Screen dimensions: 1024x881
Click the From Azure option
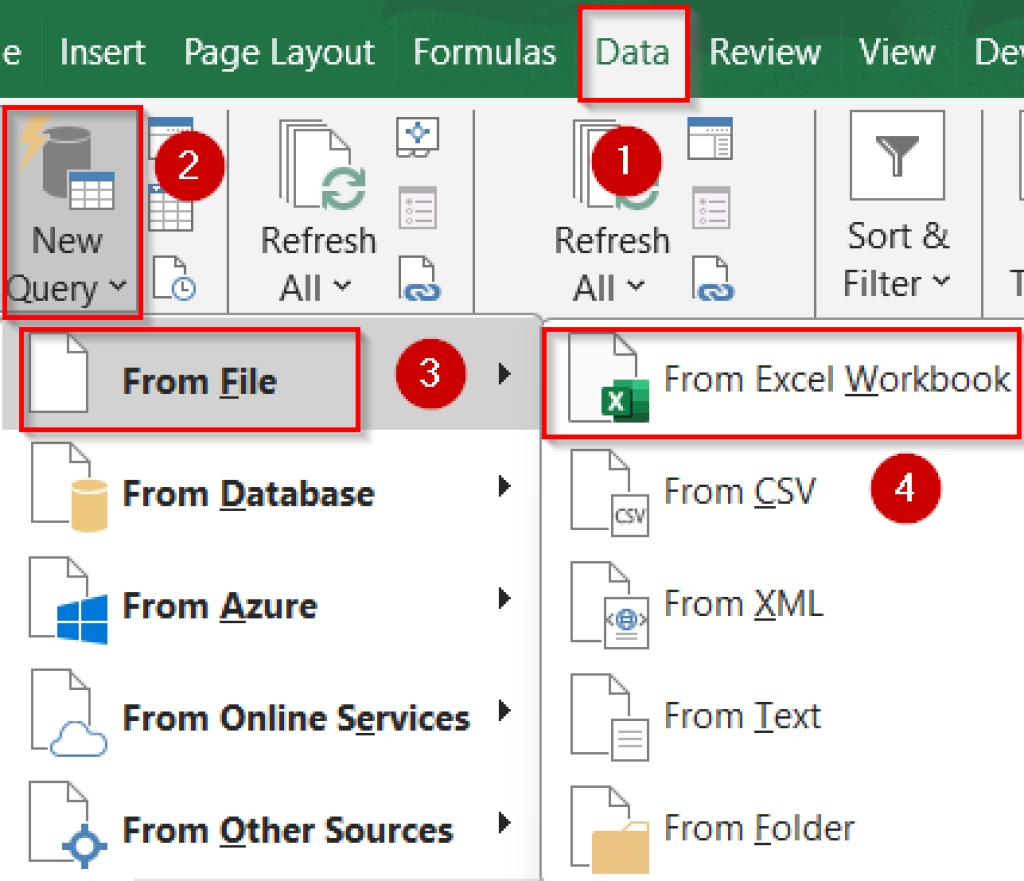click(220, 603)
